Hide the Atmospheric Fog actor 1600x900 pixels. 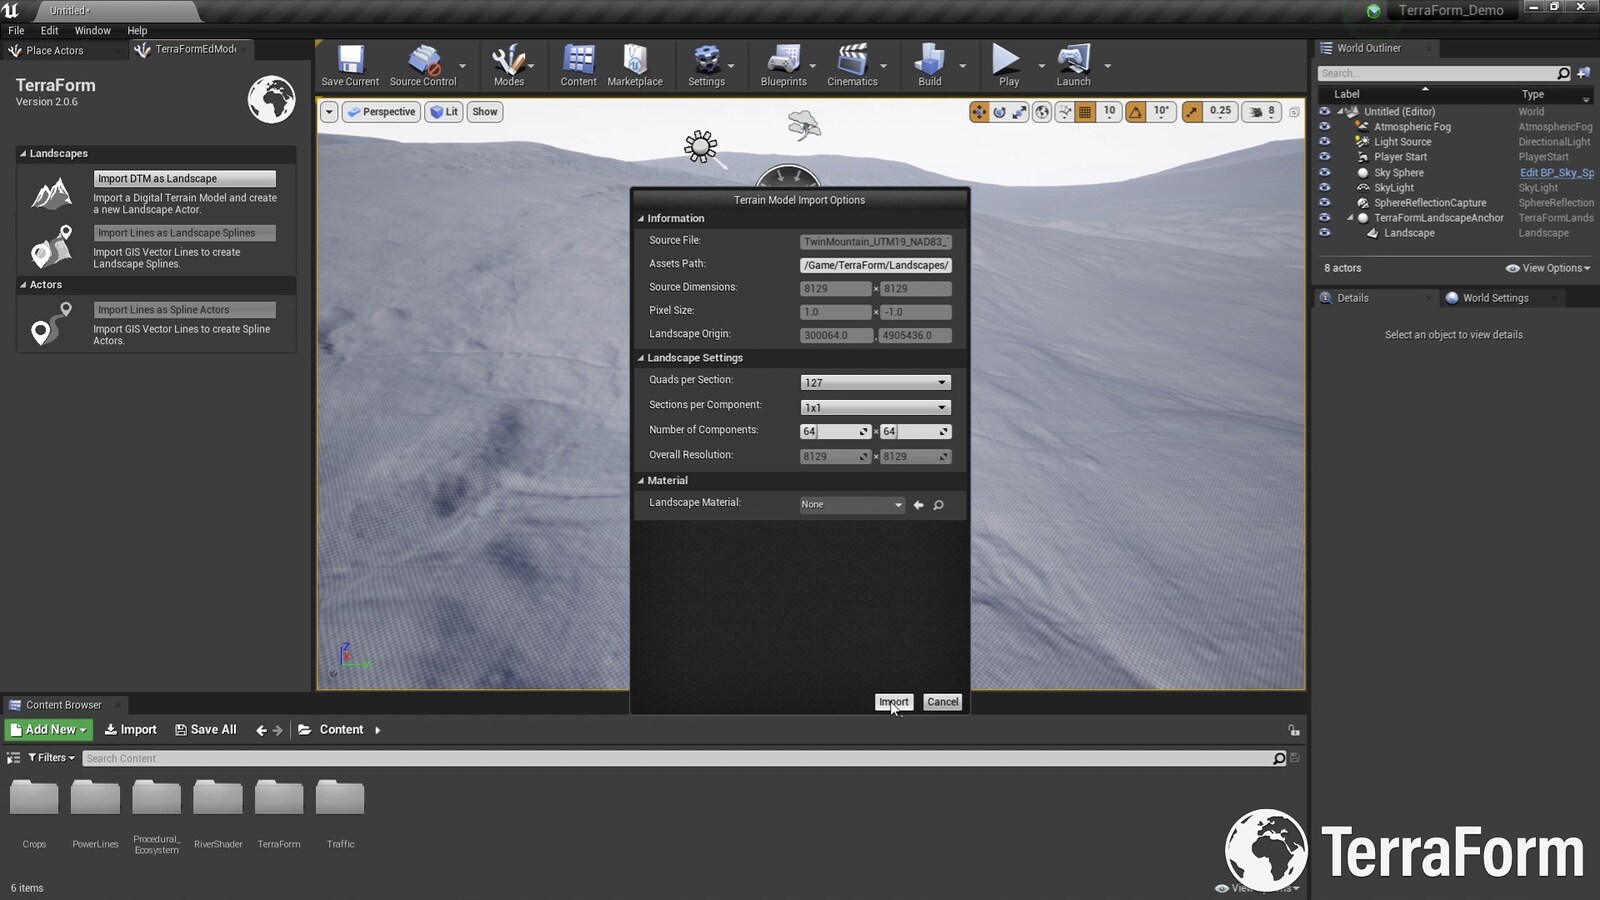[1325, 127]
